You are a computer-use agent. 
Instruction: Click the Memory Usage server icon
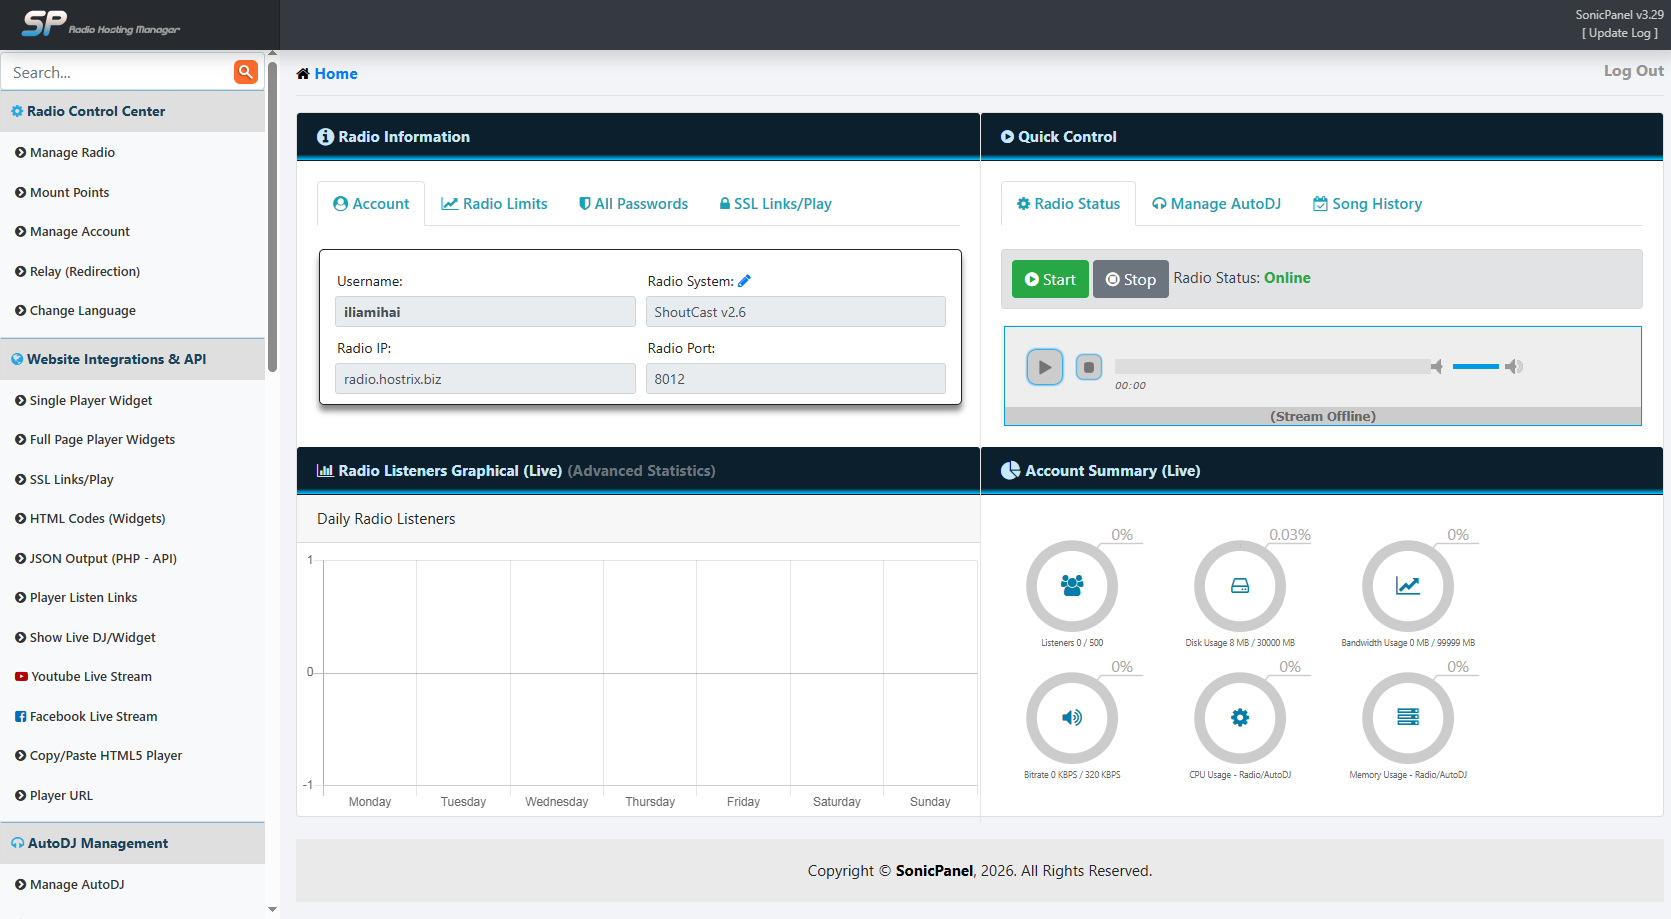[1407, 717]
